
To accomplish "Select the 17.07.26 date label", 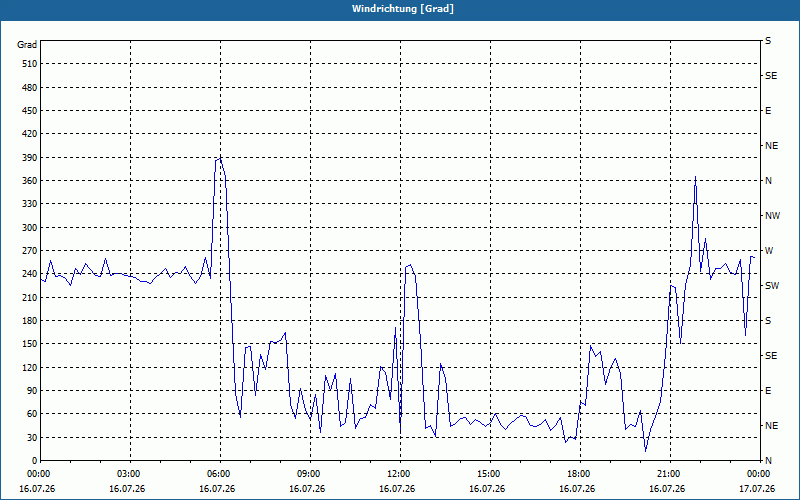I will point(757,489).
